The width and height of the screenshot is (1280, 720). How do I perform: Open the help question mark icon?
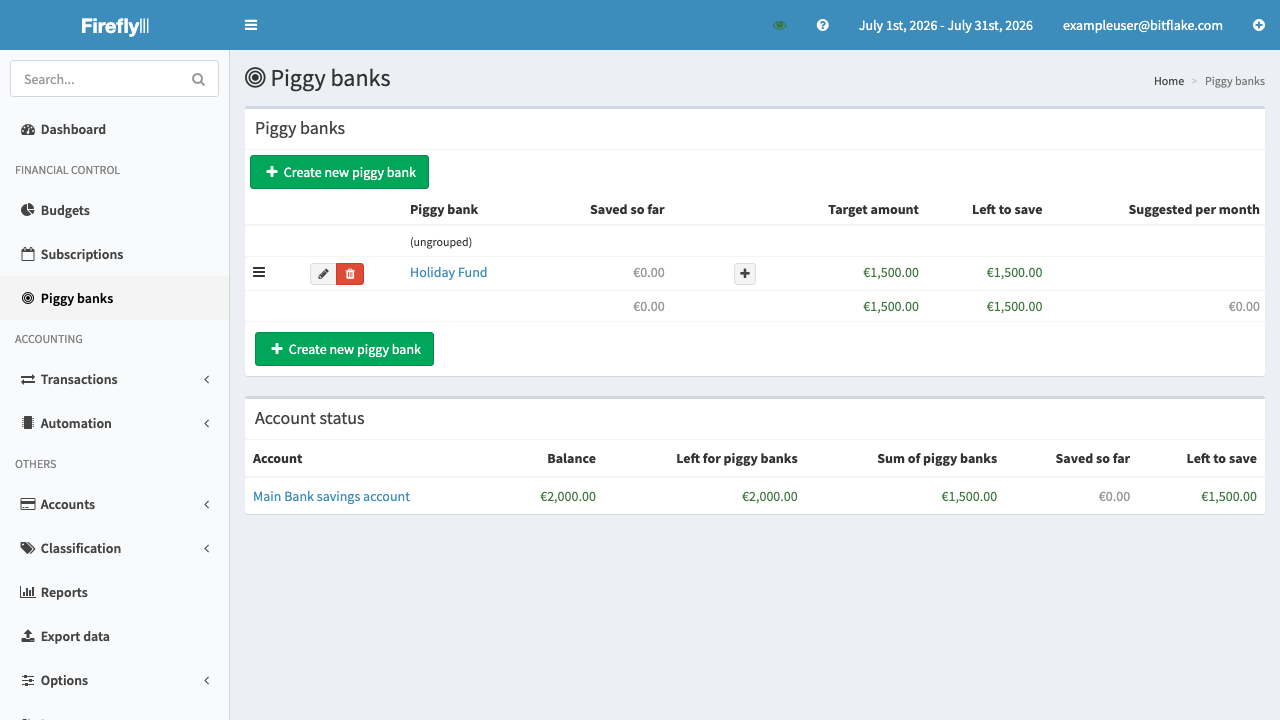[822, 25]
